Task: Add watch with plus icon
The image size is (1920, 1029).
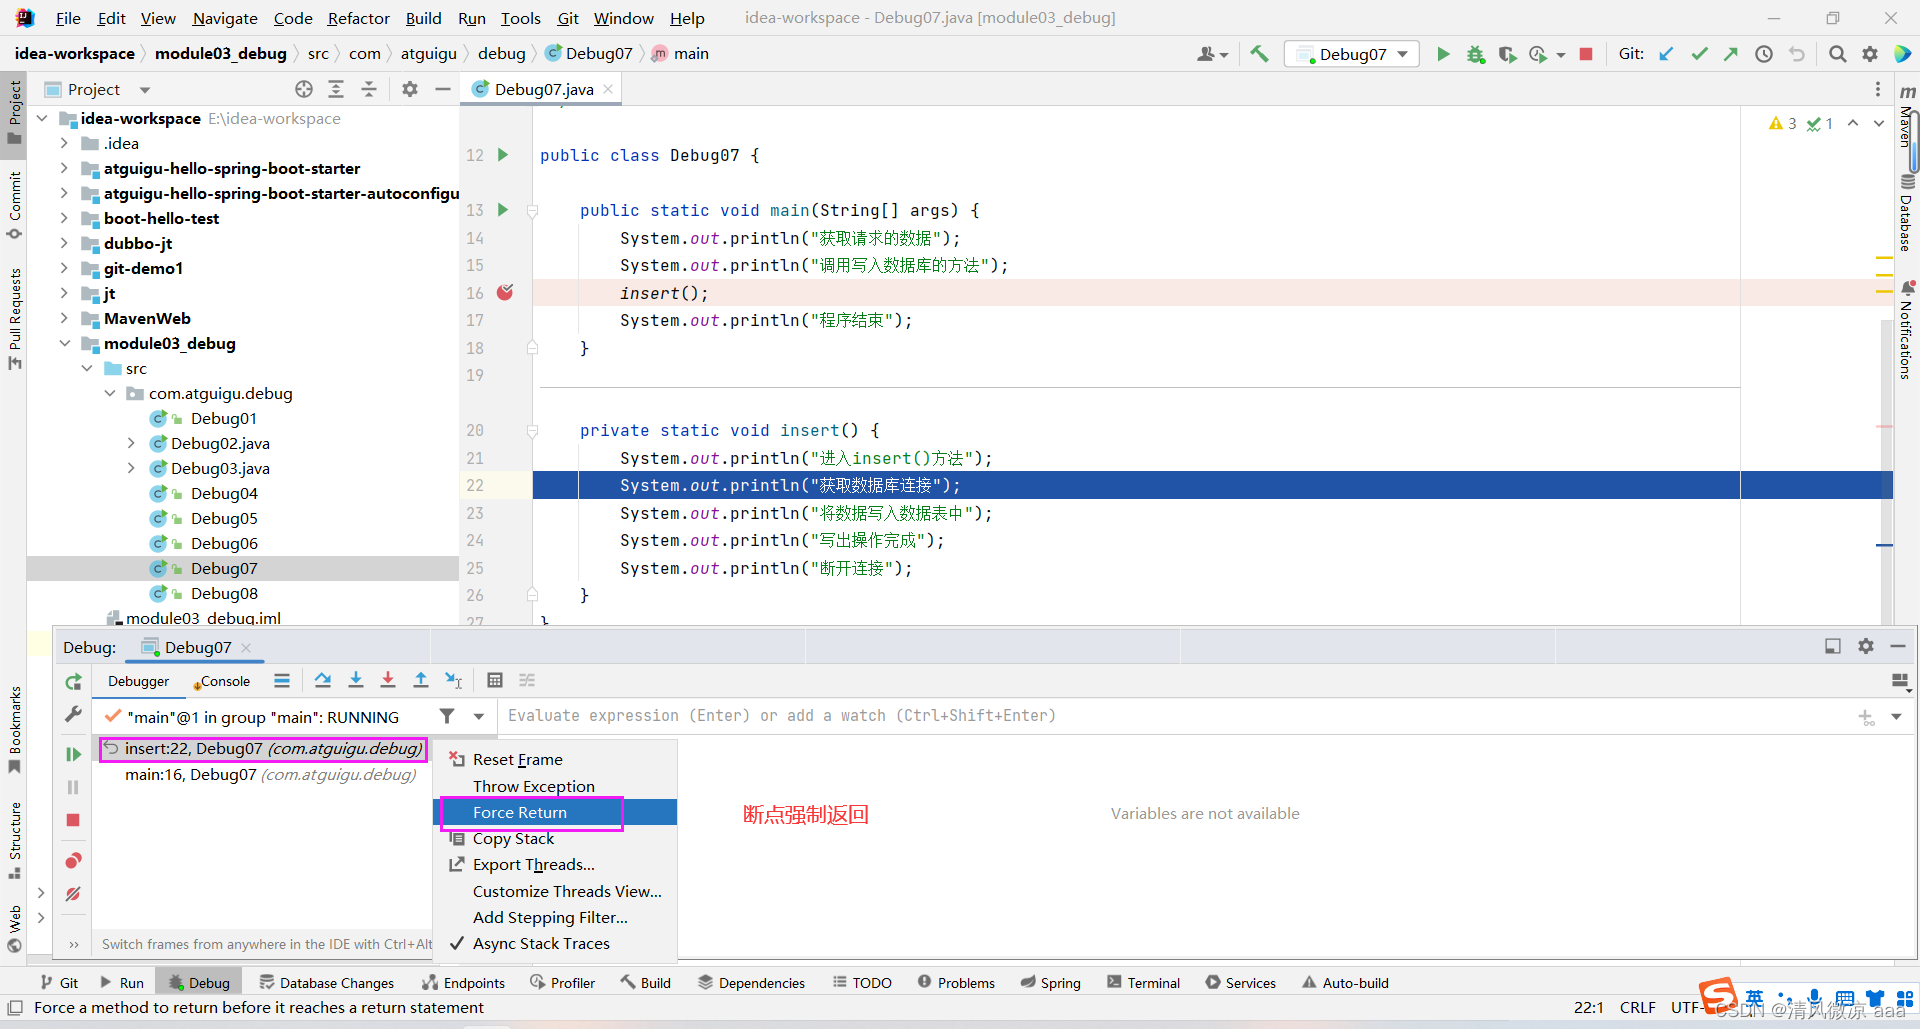Action: (1866, 716)
